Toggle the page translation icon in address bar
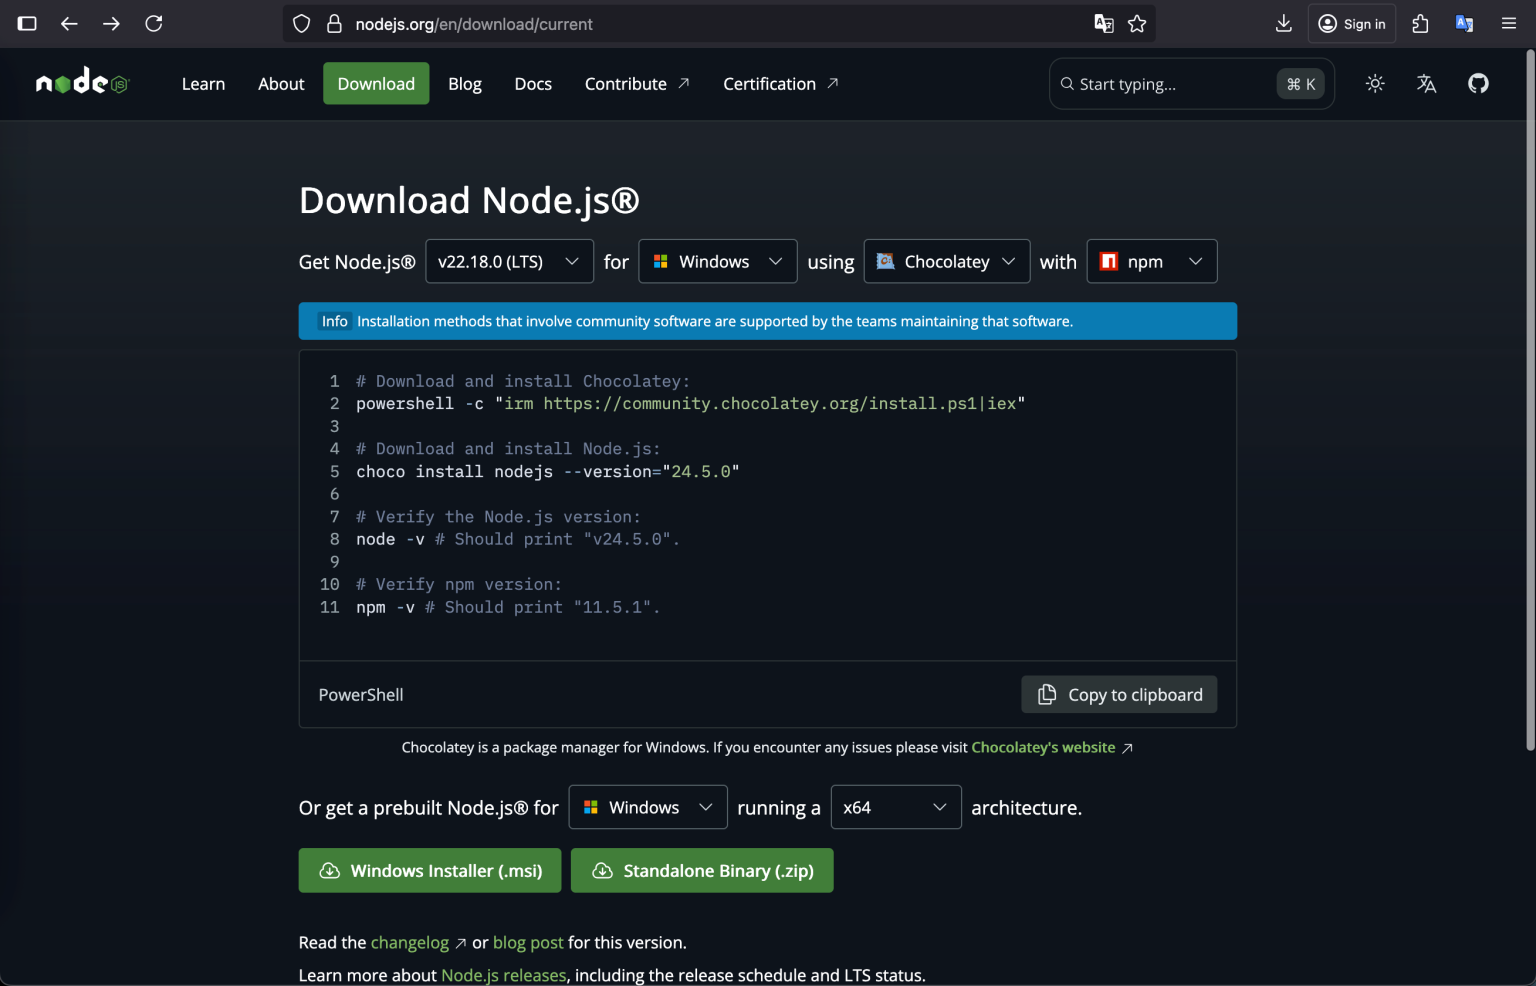The height and width of the screenshot is (986, 1536). (x=1104, y=23)
